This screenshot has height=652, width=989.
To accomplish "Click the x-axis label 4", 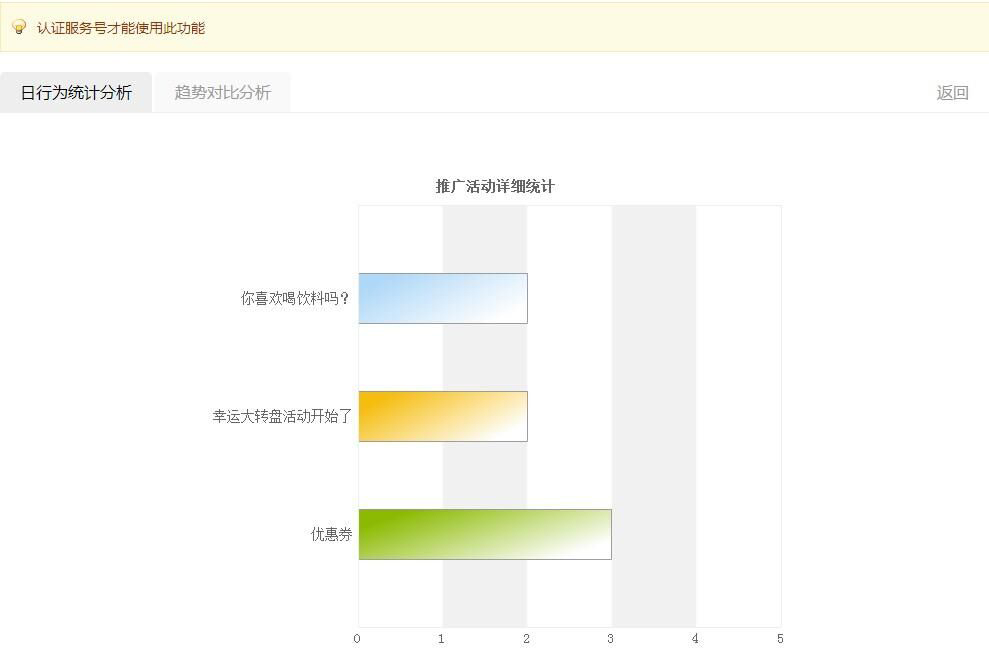I will [x=695, y=639].
